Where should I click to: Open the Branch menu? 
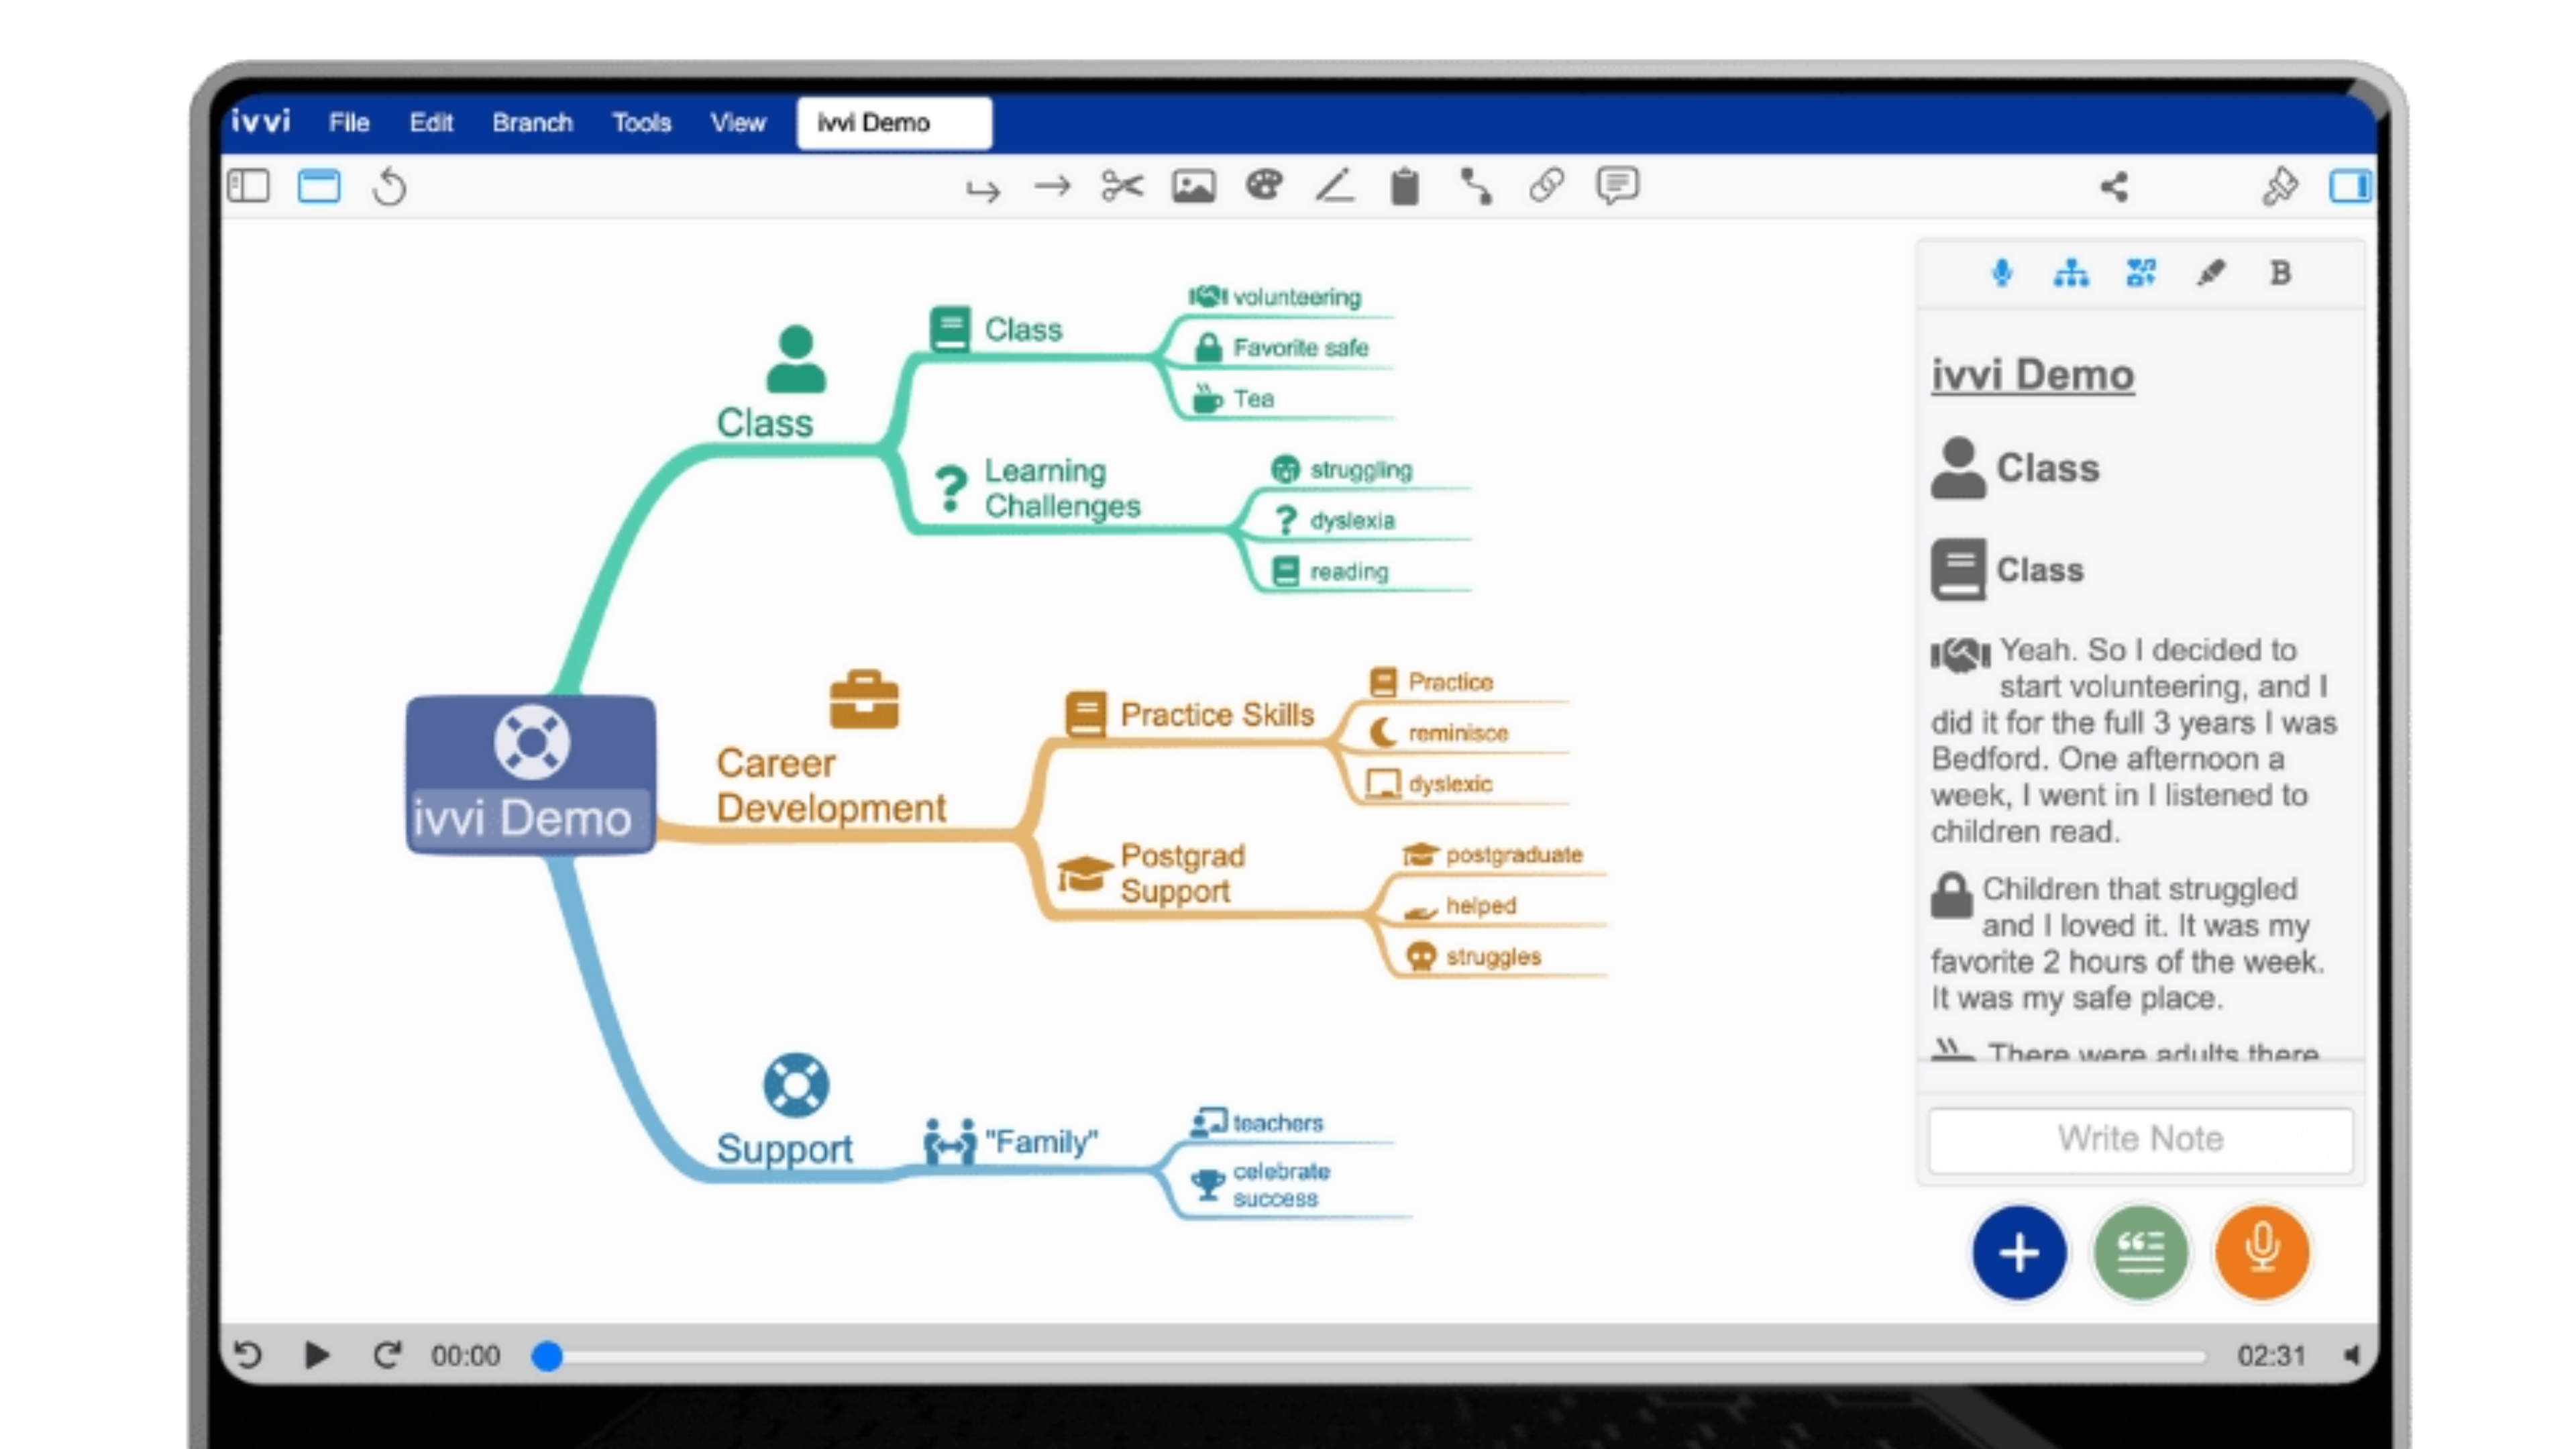(x=532, y=123)
